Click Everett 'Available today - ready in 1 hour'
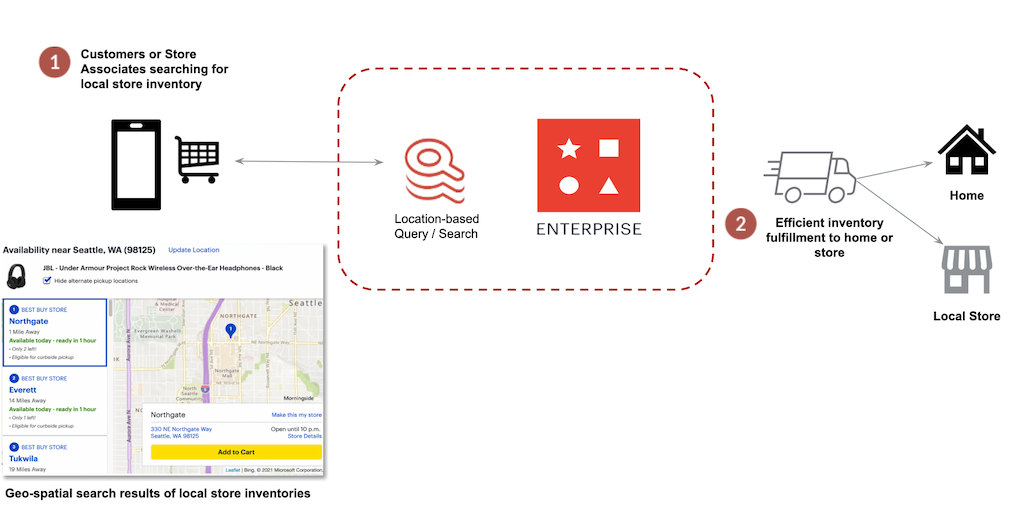This screenshot has height=520, width=1024. click(x=52, y=409)
